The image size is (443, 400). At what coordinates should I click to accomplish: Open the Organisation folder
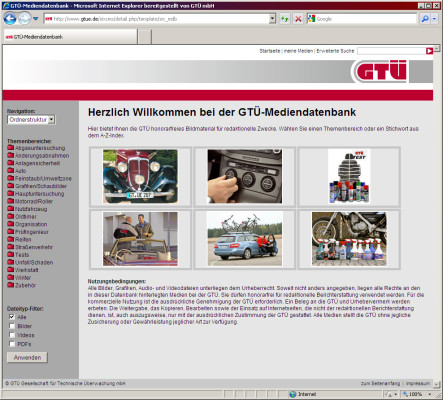click(x=27, y=224)
